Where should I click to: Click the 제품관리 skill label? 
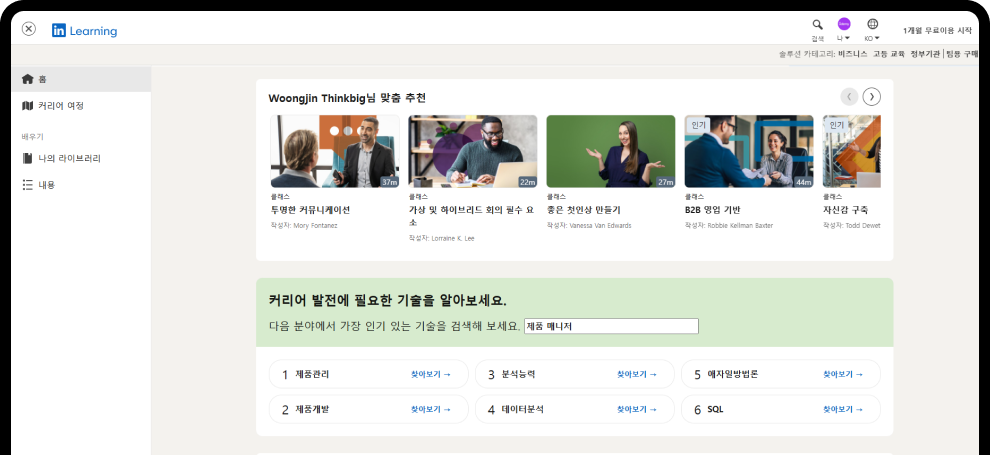coord(312,374)
